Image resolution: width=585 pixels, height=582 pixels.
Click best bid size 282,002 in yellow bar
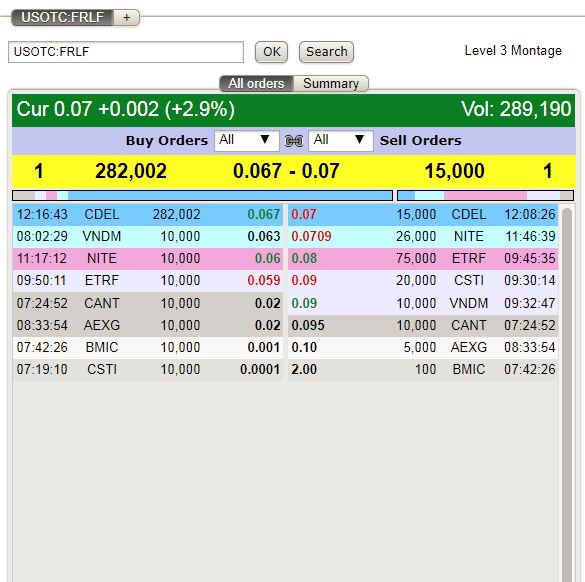pyautogui.click(x=131, y=171)
